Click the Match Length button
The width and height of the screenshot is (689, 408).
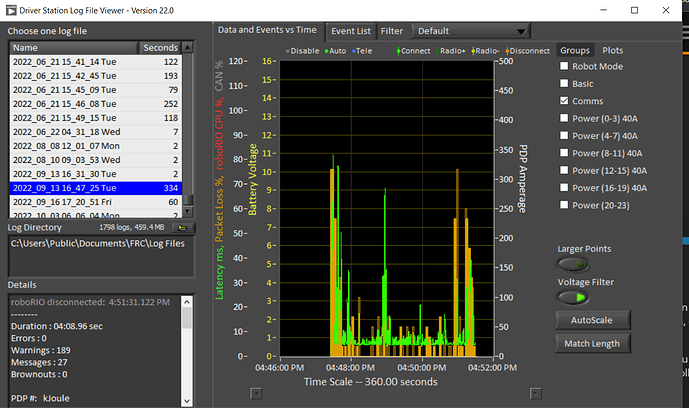tap(592, 343)
